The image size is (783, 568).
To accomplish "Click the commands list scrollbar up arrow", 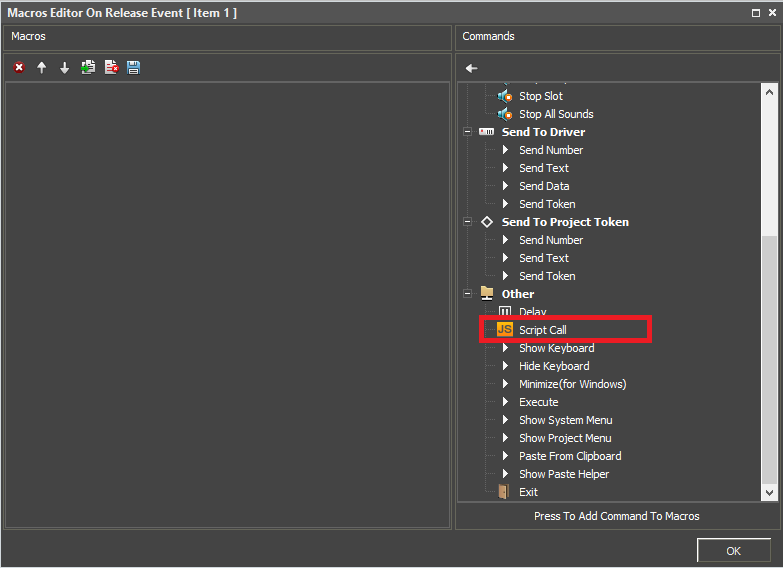I will click(769, 91).
